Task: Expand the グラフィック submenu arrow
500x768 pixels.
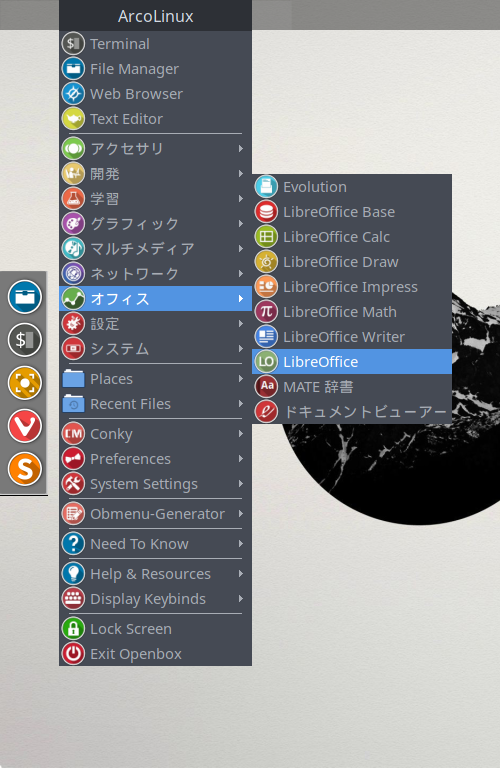Action: coord(240,223)
